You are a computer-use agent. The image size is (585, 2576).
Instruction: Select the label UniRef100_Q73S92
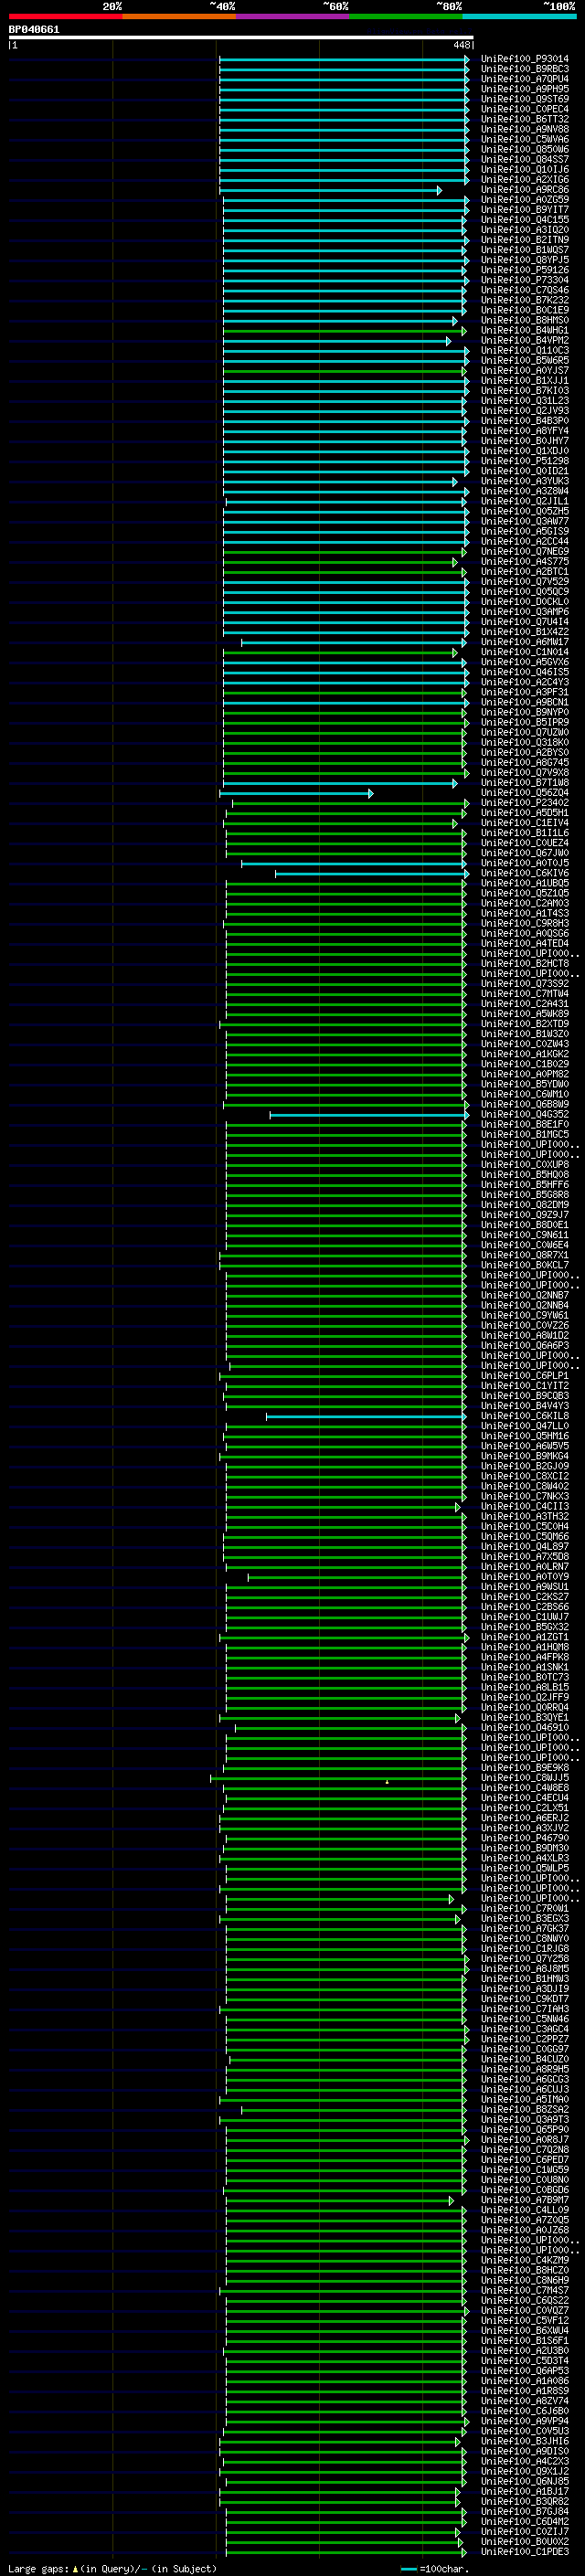[525, 983]
